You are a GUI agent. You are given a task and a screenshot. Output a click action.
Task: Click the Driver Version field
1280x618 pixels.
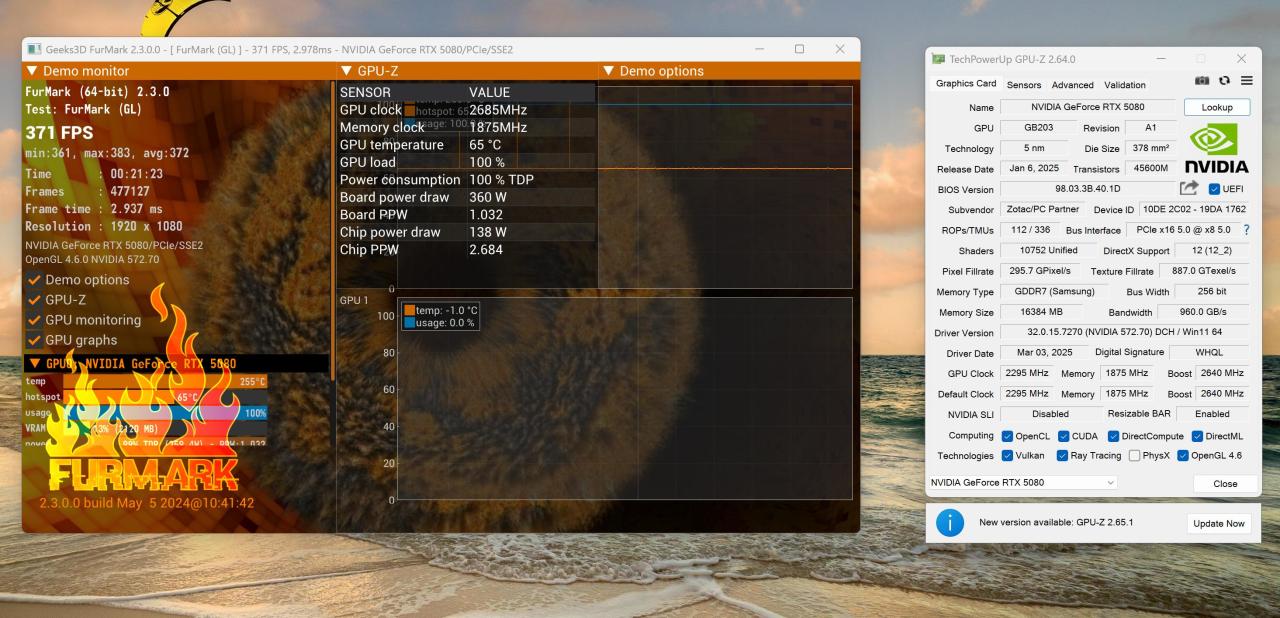(1125, 332)
